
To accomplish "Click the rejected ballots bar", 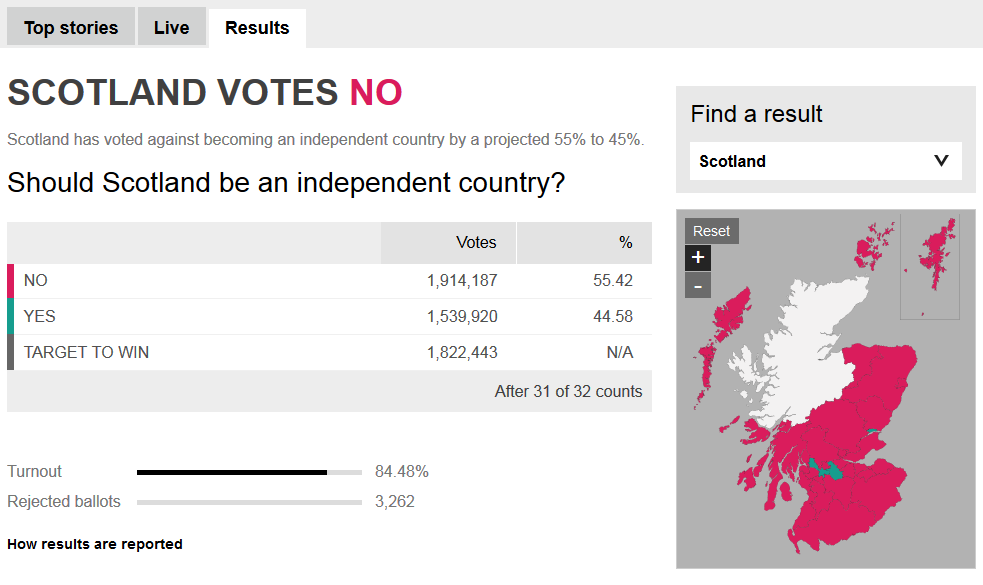I will (x=249, y=502).
